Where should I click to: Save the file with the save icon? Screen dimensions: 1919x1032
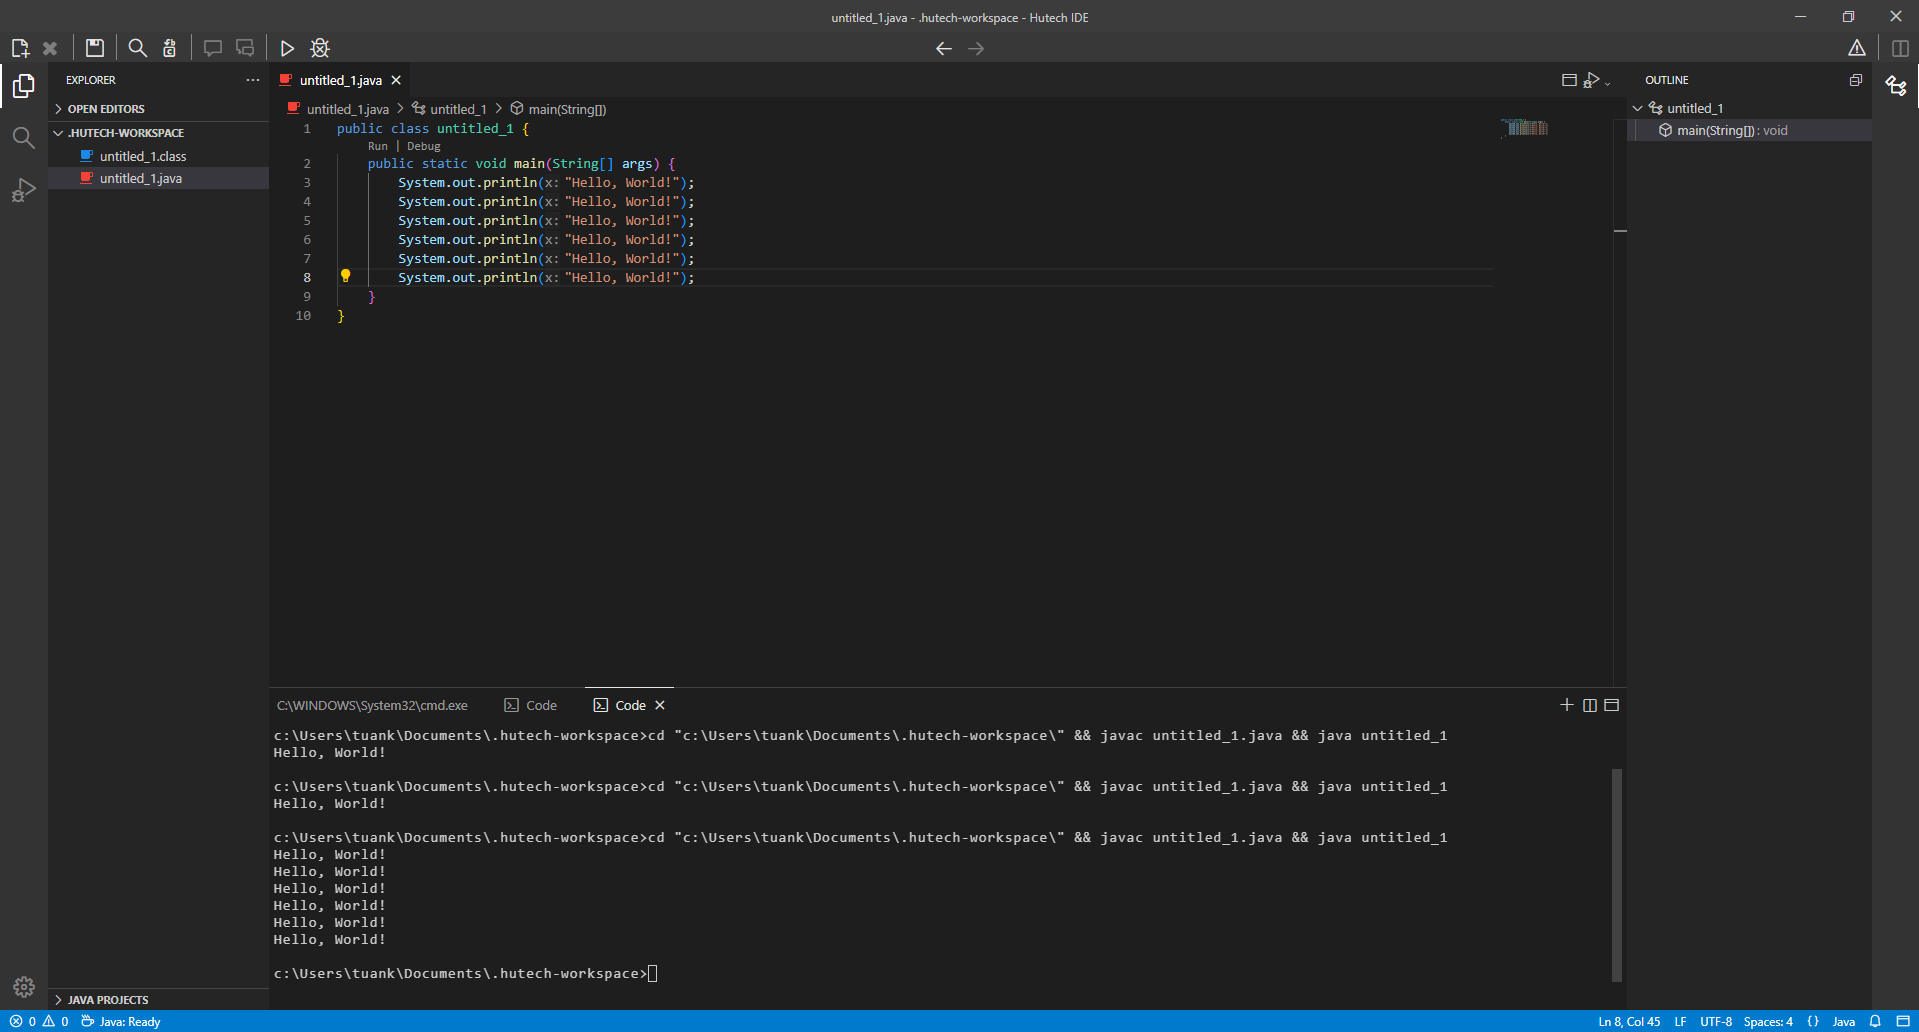tap(94, 47)
